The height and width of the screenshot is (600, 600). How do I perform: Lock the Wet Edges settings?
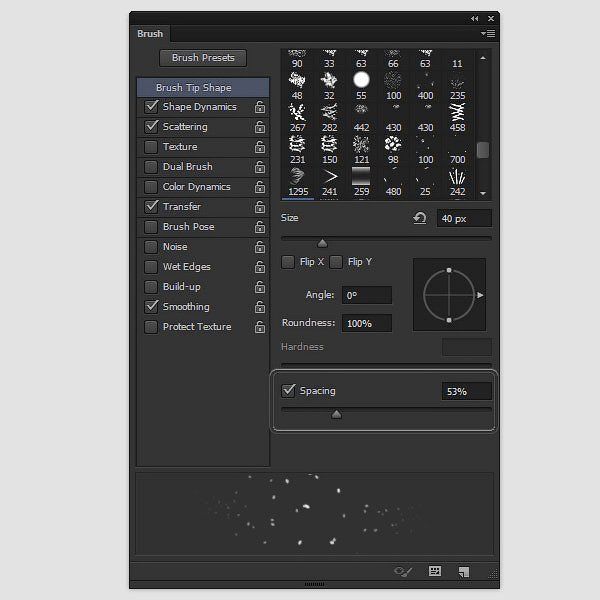260,267
